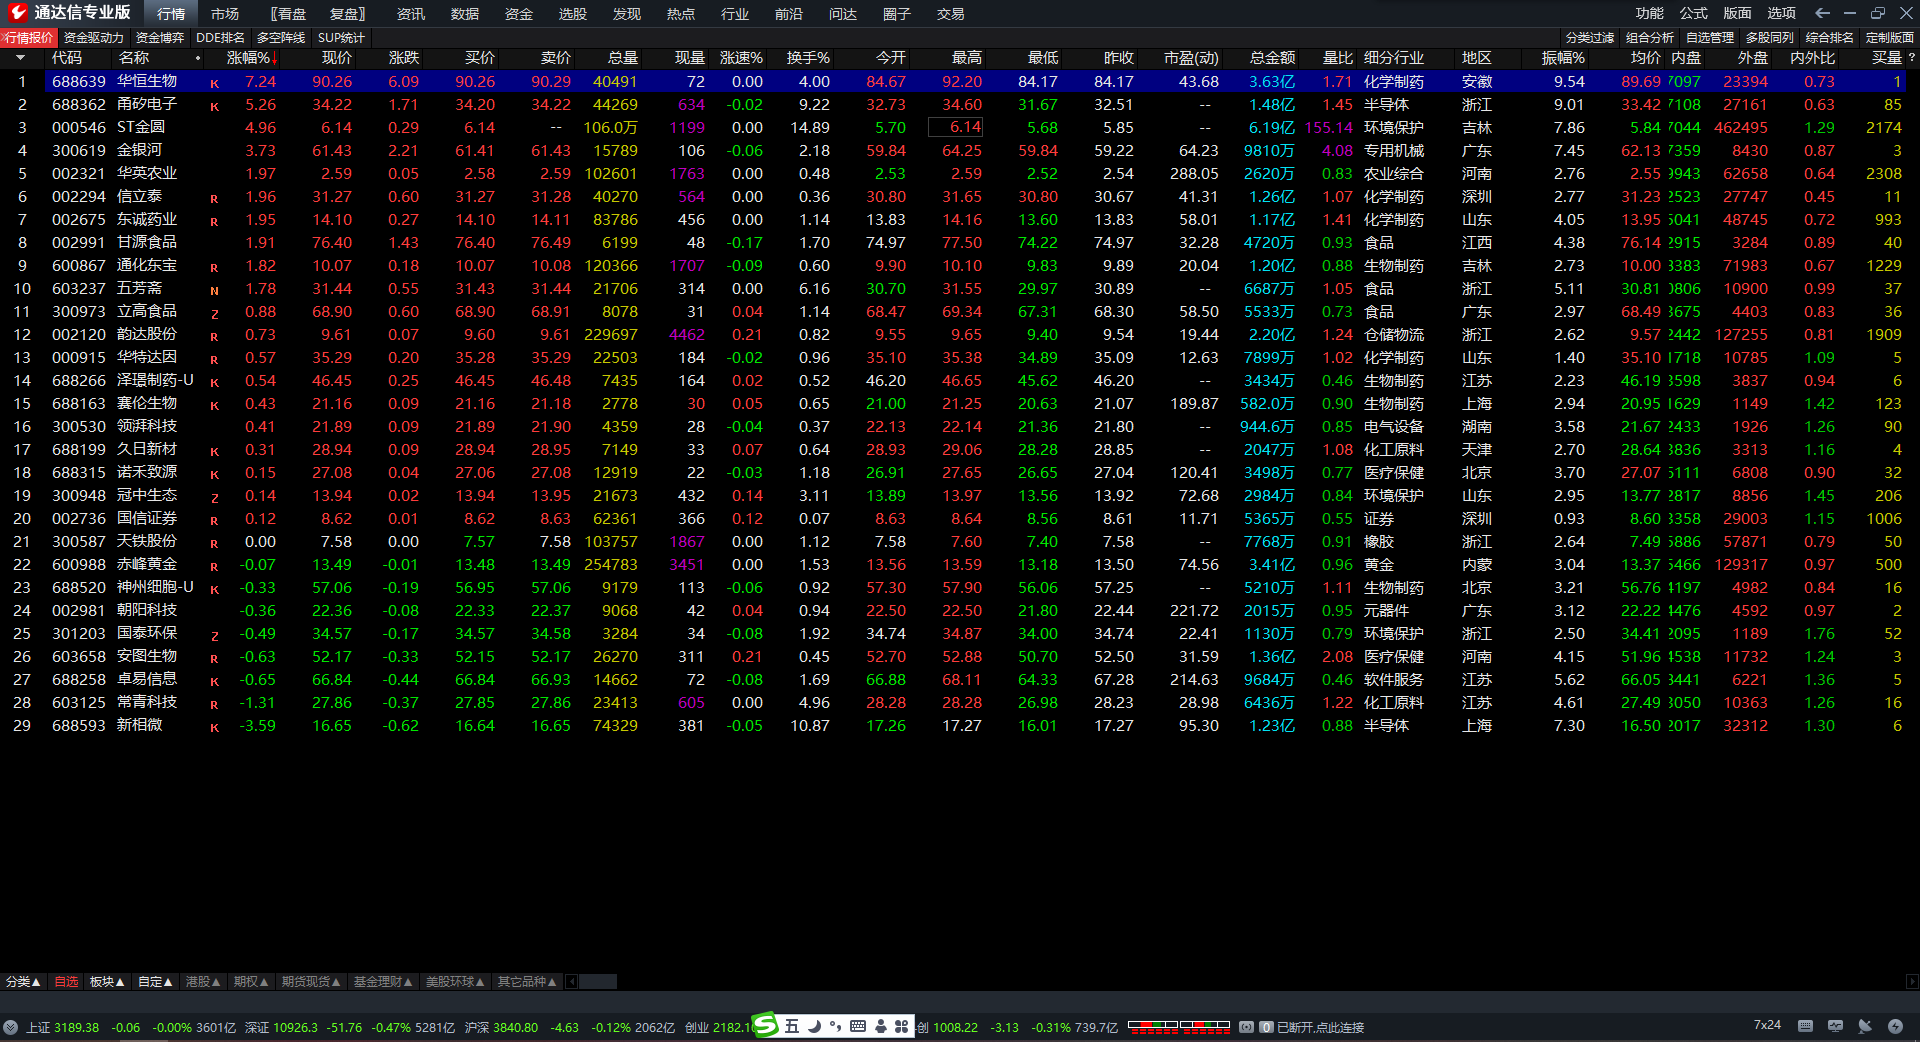Expand the 自定 bottom tab menu

[x=155, y=982]
